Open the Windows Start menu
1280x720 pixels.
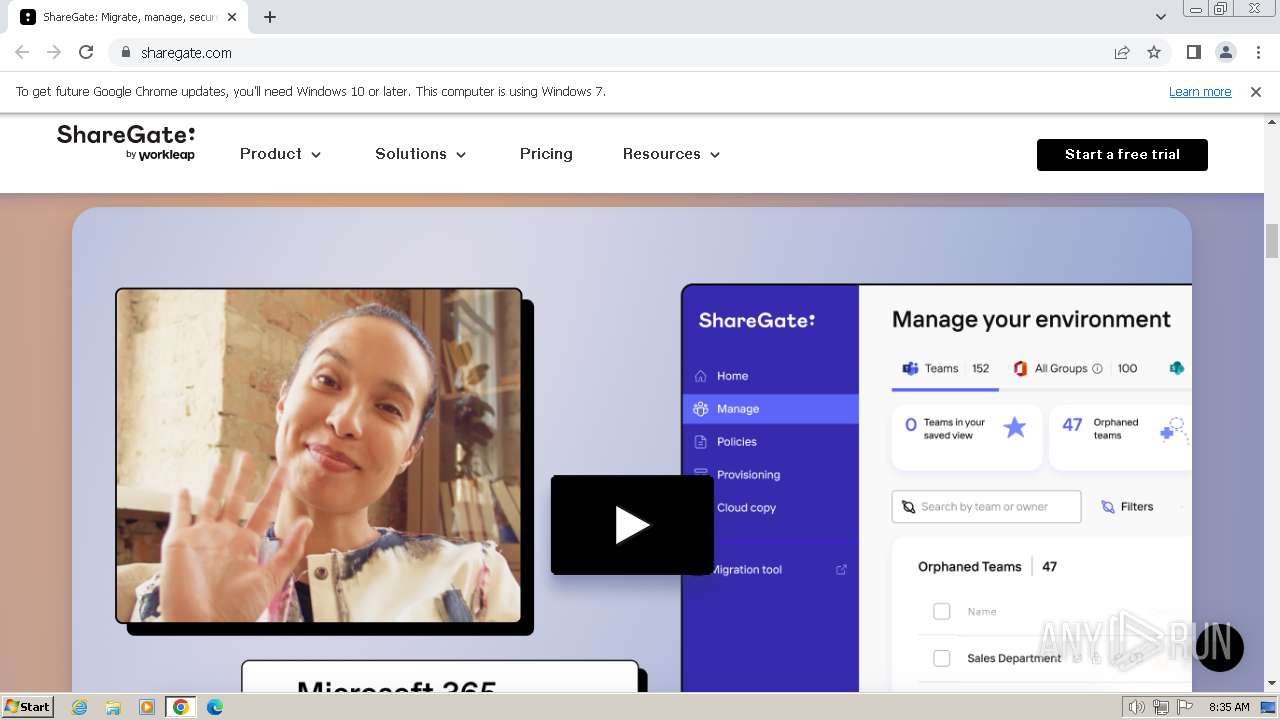(x=27, y=706)
